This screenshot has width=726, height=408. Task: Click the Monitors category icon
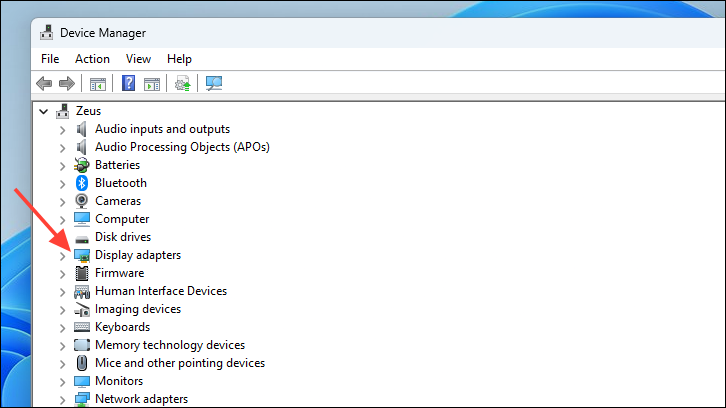pos(82,381)
